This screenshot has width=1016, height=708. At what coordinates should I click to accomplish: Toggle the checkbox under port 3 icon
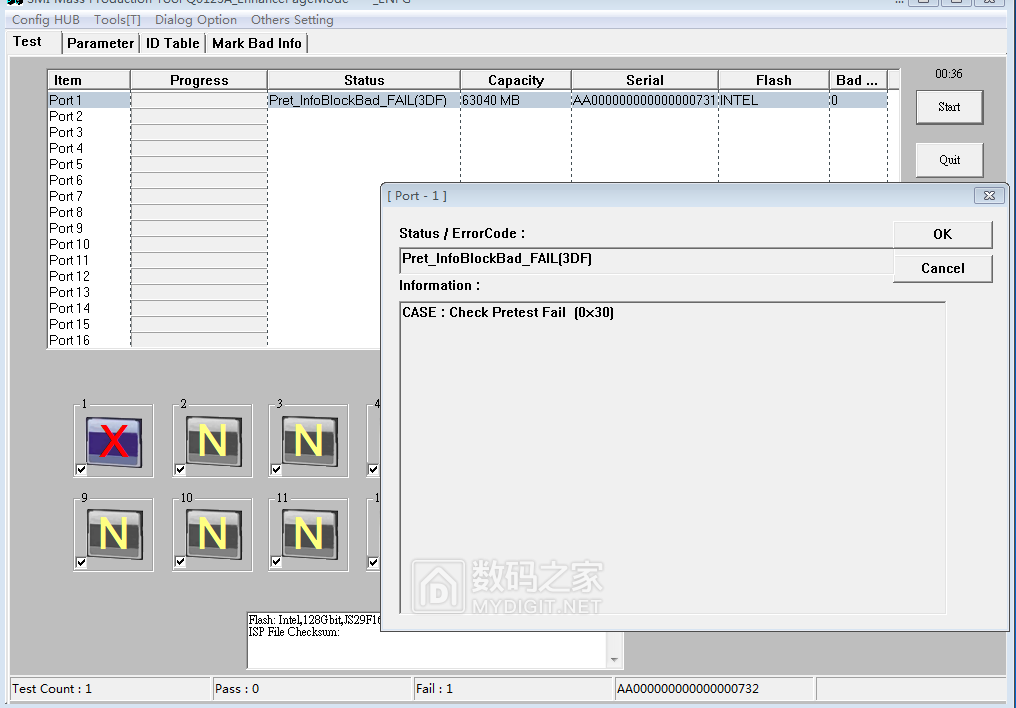(276, 470)
